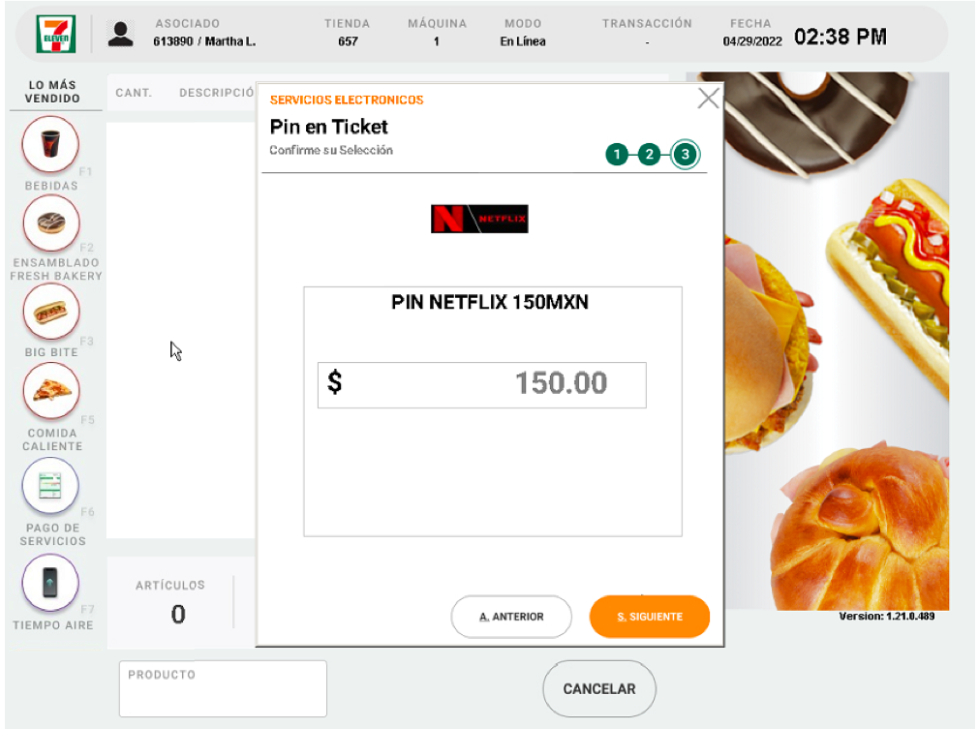Screen dimensions: 980x736
Task: Click the $150.00 amount field
Action: point(482,384)
